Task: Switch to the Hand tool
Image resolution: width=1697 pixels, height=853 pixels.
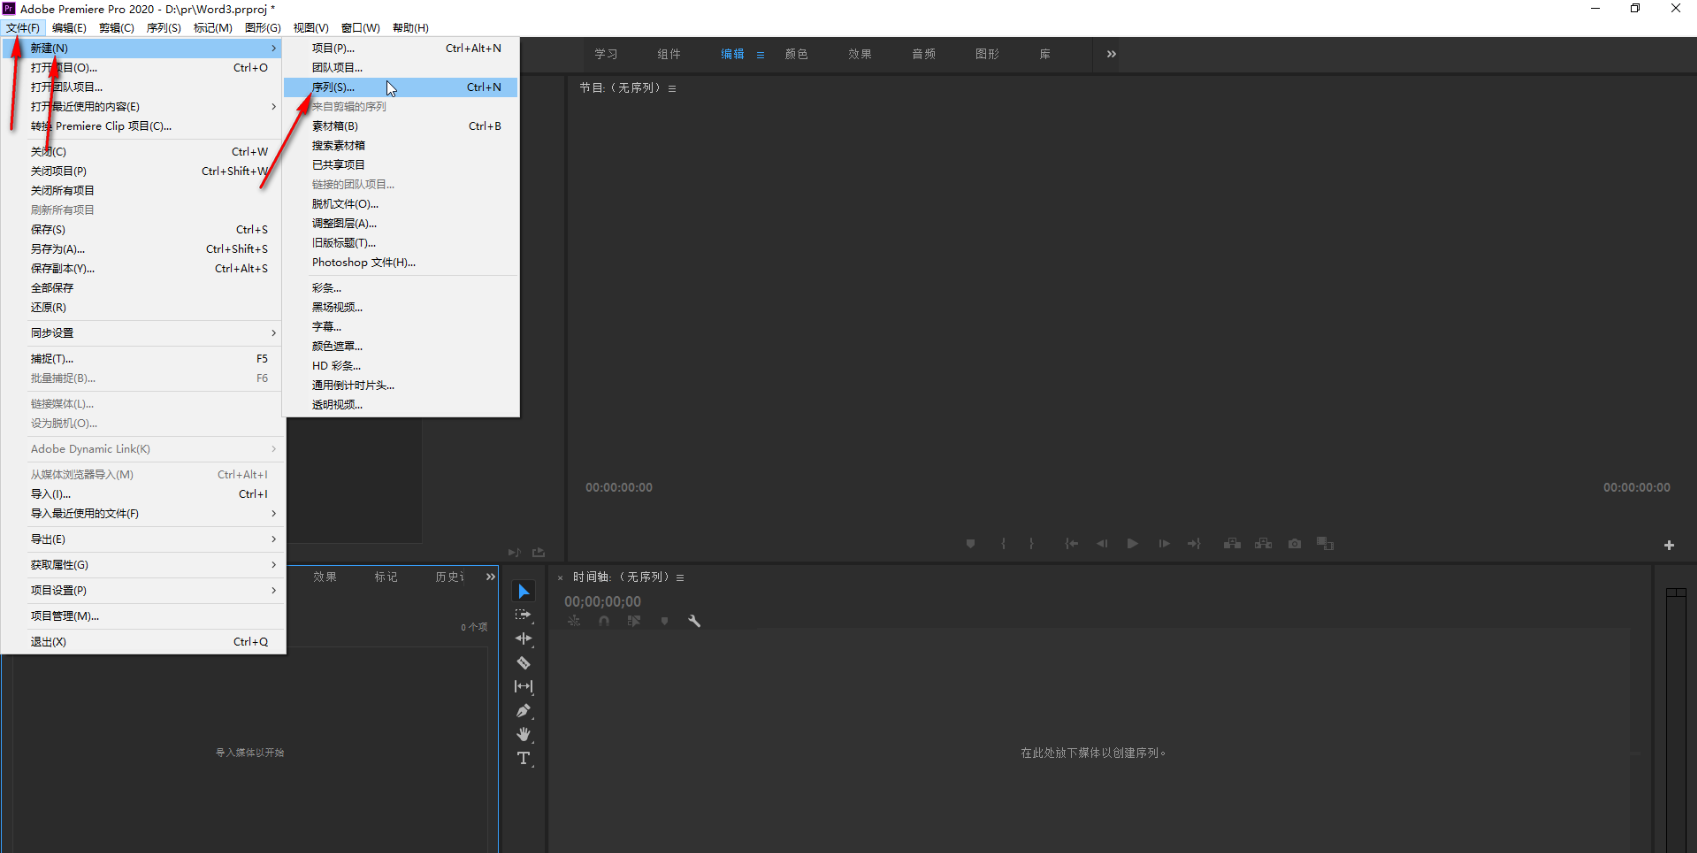Action: 523,735
